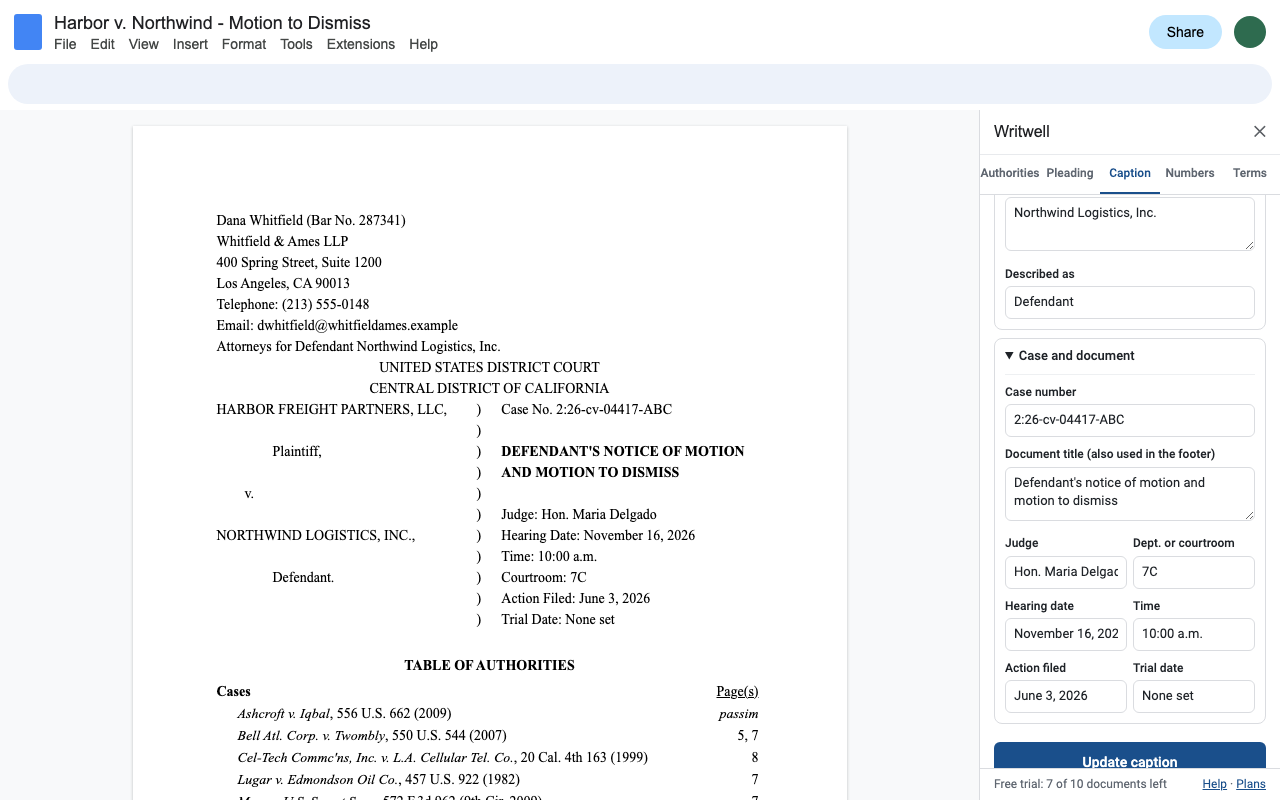
Task: Click the Case number input field
Action: click(x=1130, y=420)
